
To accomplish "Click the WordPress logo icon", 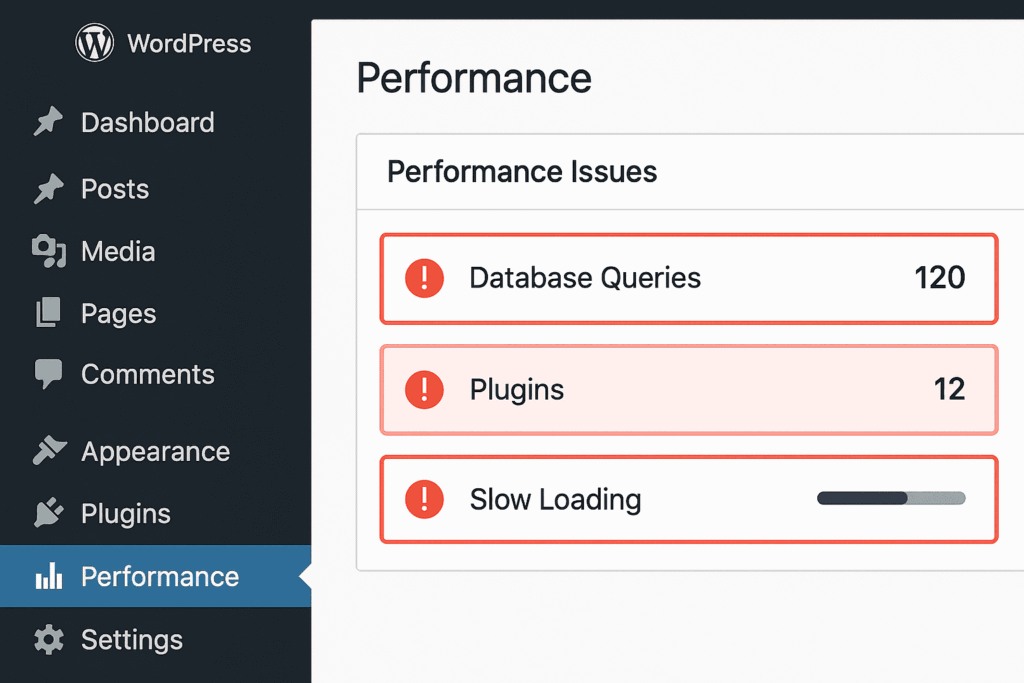I will pyautogui.click(x=95, y=43).
